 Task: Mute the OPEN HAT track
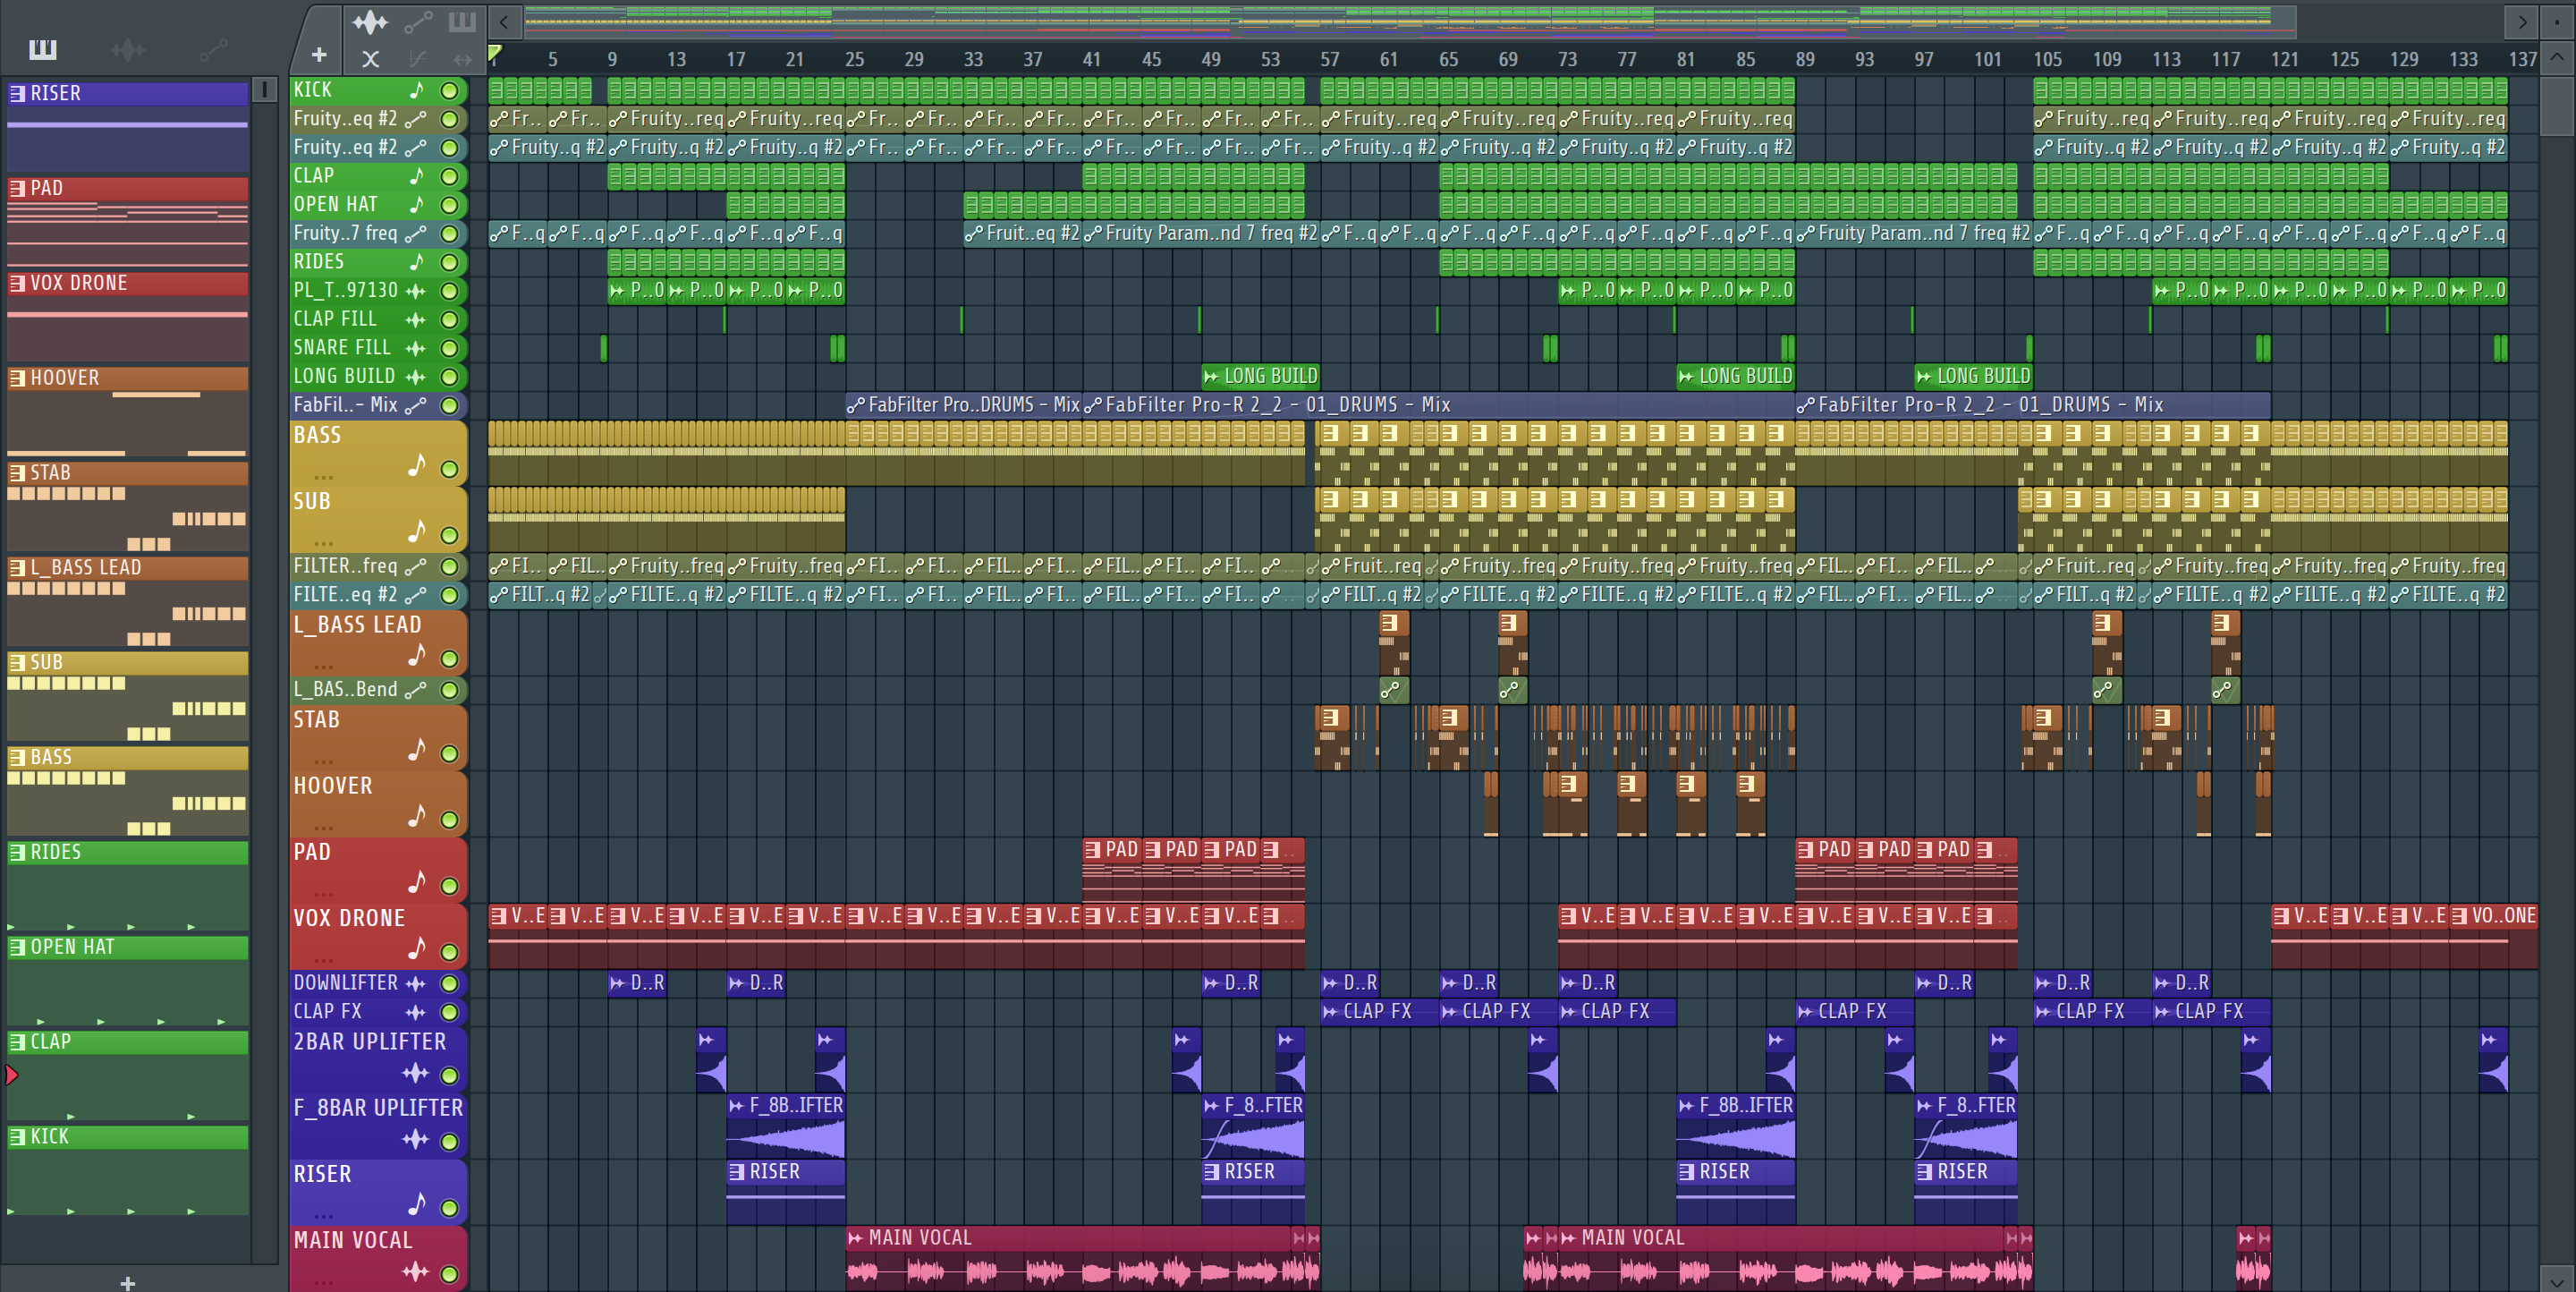point(450,205)
